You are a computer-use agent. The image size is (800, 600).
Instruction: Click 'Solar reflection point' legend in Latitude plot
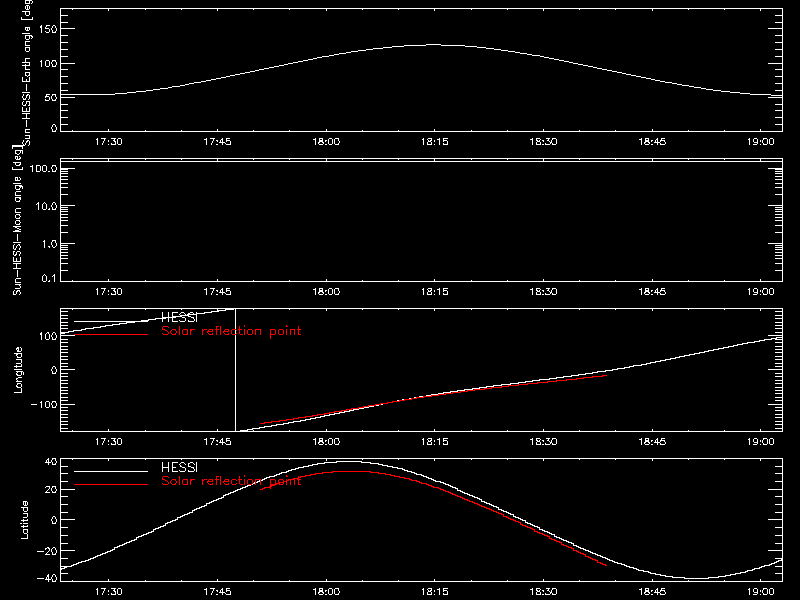tap(231, 481)
